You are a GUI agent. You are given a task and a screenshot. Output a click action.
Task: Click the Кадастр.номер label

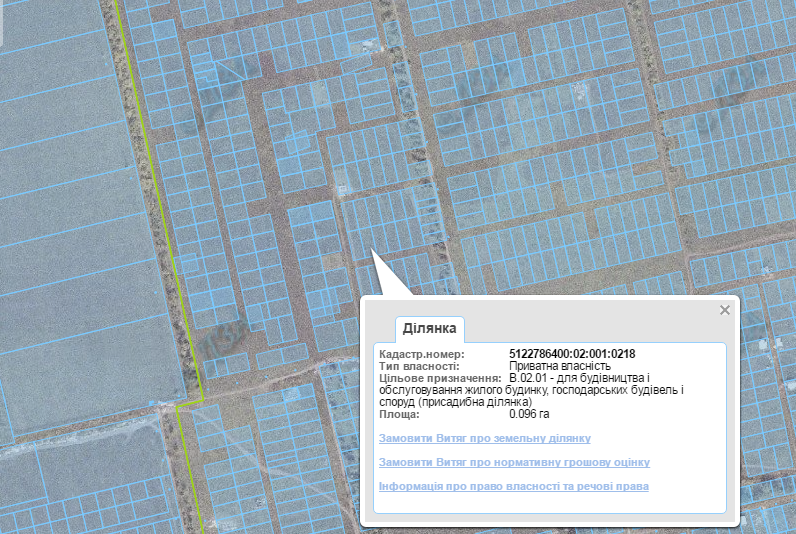[422, 354]
